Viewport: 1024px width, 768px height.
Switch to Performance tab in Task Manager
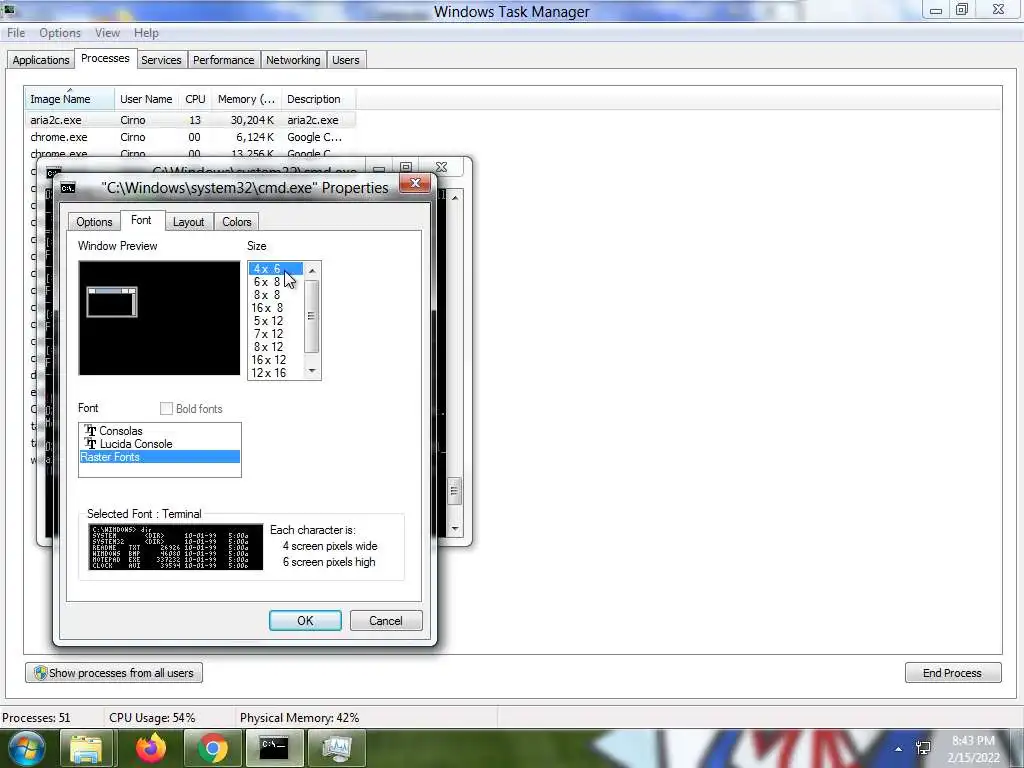click(x=223, y=60)
